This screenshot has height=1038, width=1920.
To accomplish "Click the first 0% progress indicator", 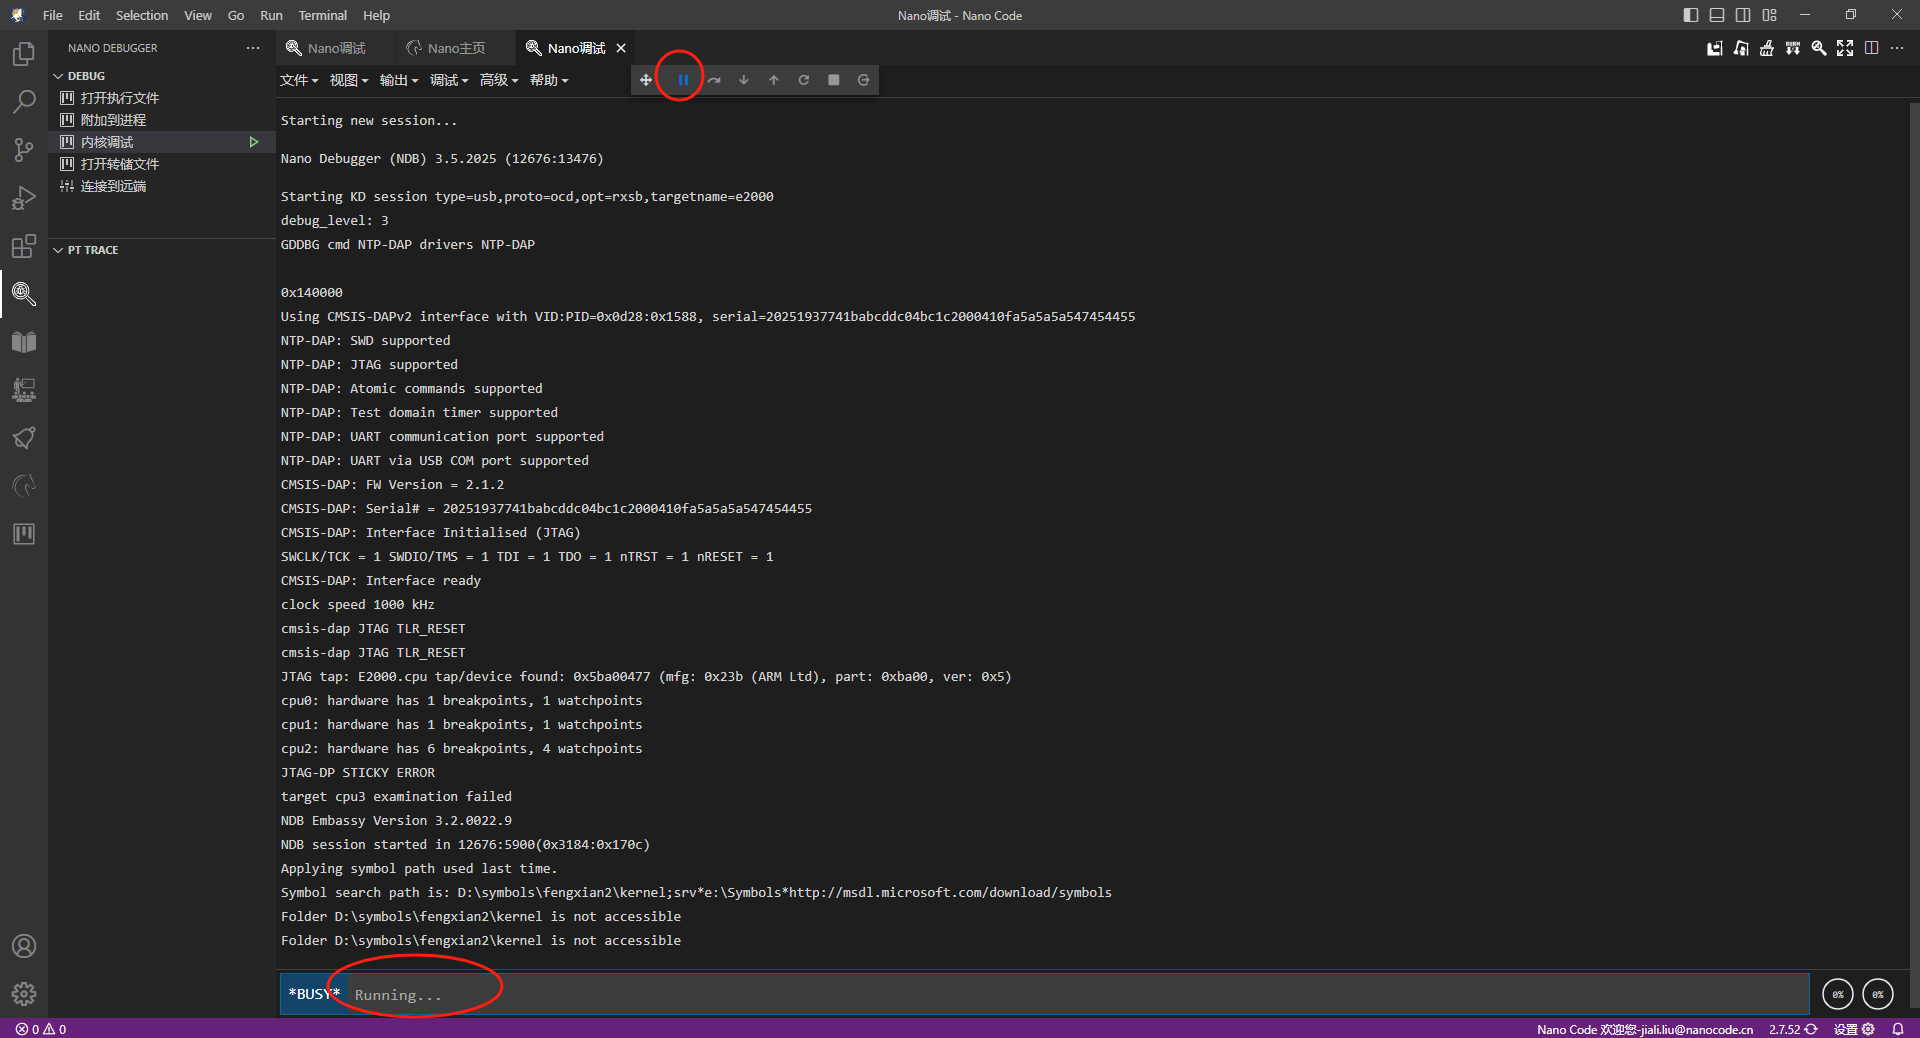I will [1838, 994].
